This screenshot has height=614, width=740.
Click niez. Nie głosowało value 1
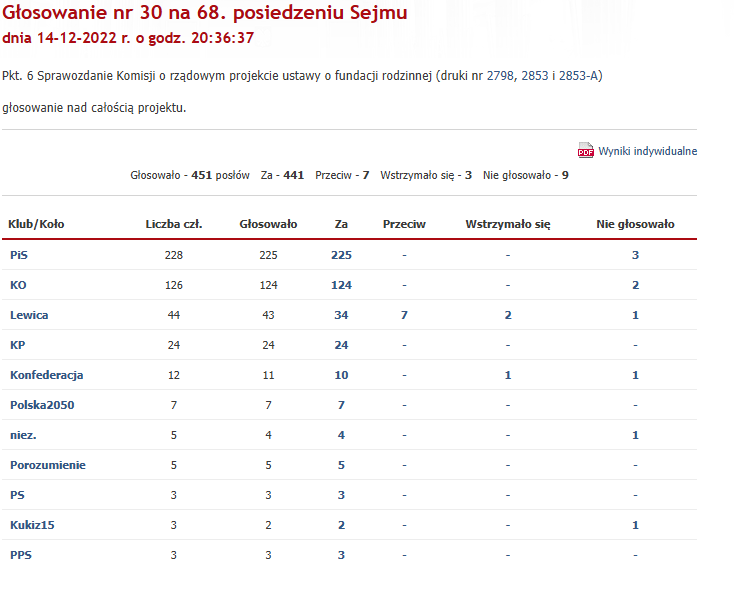click(x=635, y=435)
